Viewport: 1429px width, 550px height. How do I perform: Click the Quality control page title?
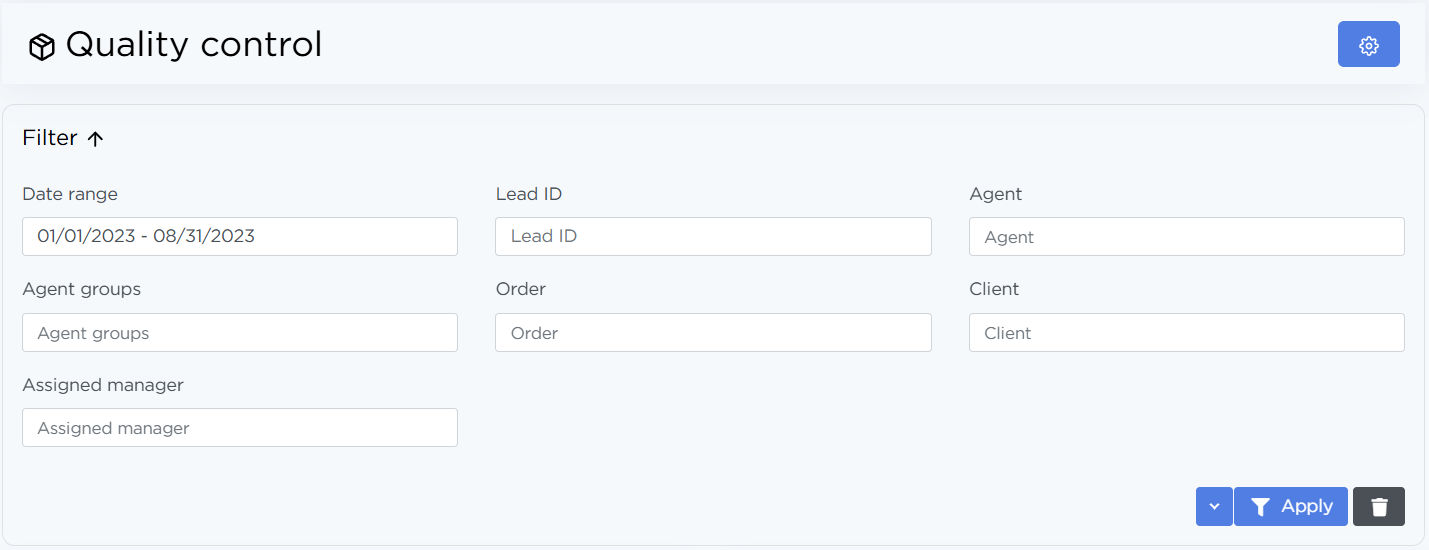[x=194, y=45]
